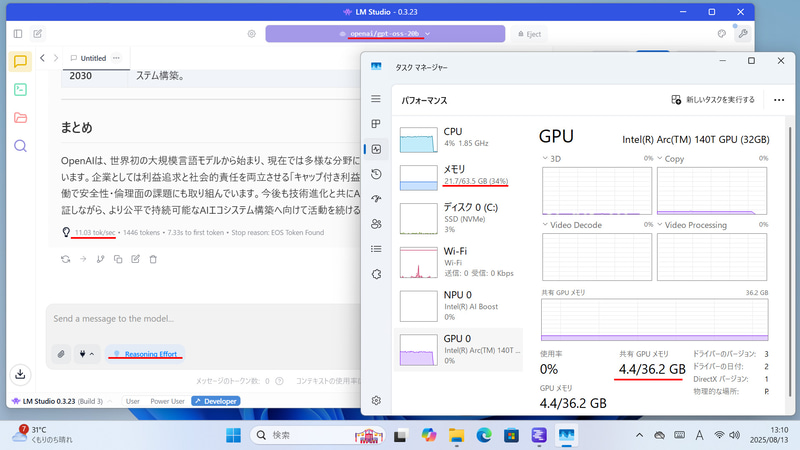Select メモリ in performance list
This screenshot has width=800, height=450.
(x=459, y=177)
